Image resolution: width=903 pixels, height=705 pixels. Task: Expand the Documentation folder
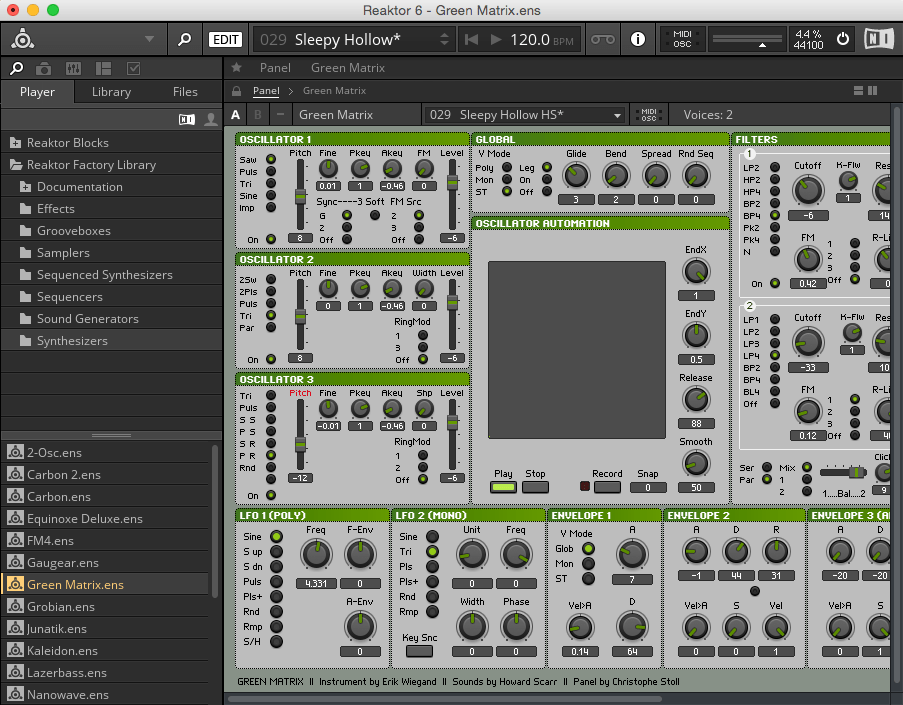click(x=25, y=187)
